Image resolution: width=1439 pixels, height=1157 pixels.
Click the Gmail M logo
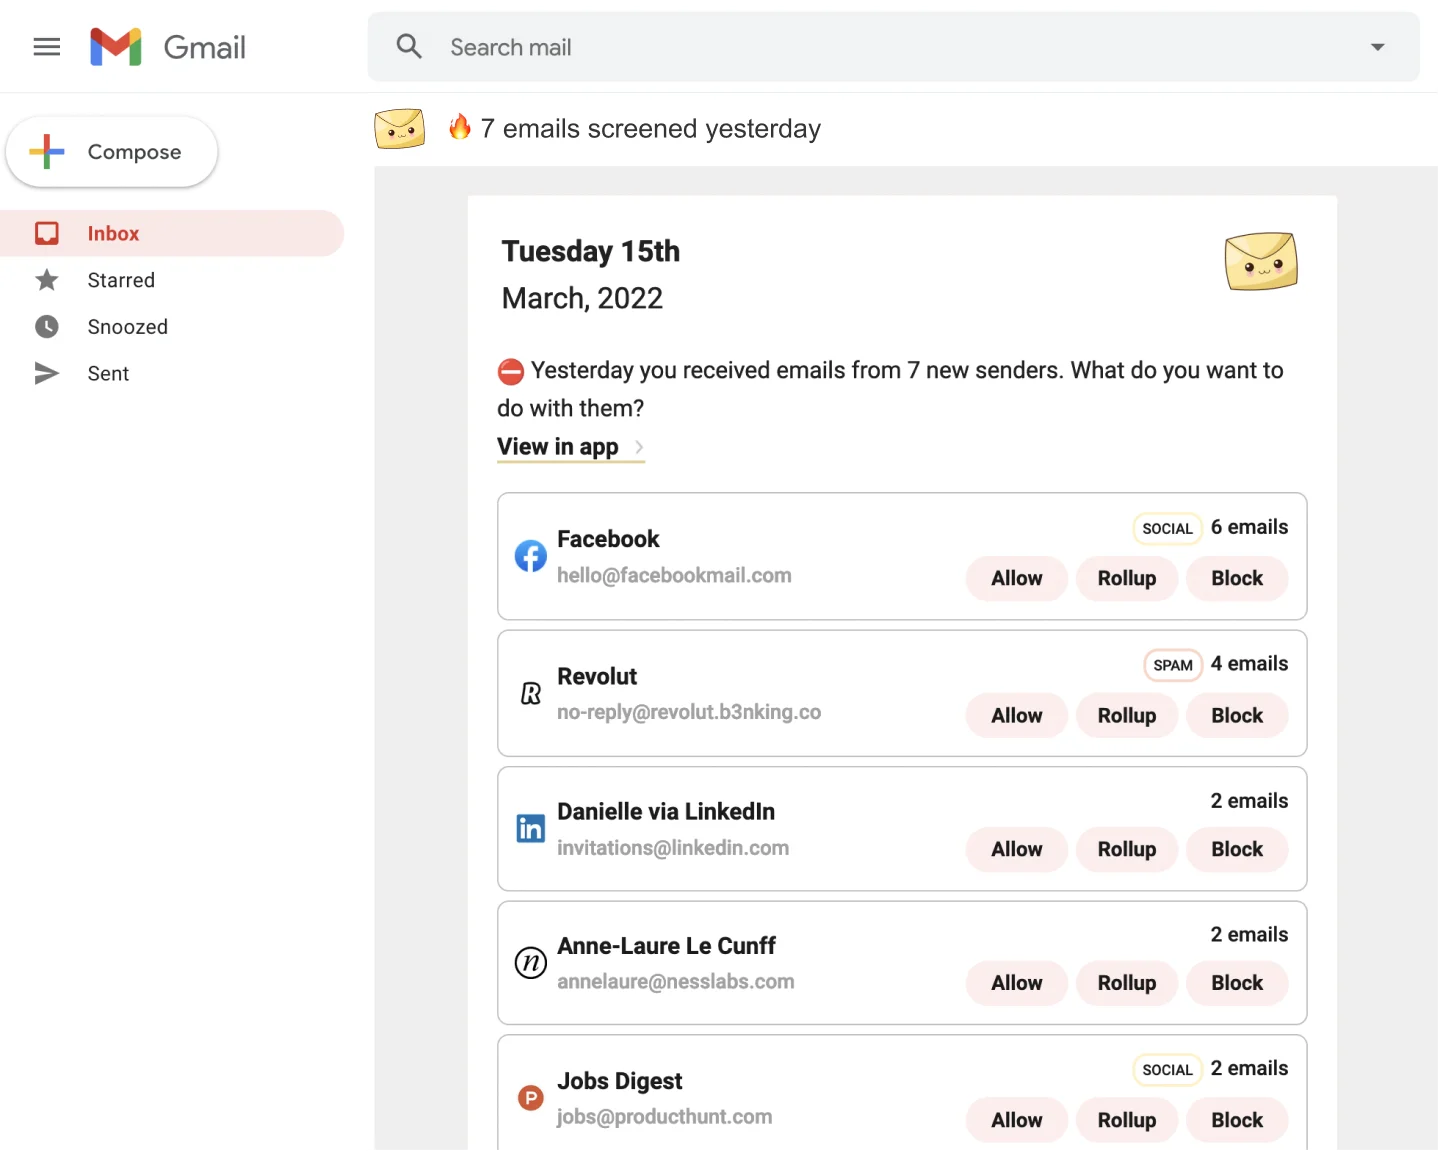[x=116, y=47]
